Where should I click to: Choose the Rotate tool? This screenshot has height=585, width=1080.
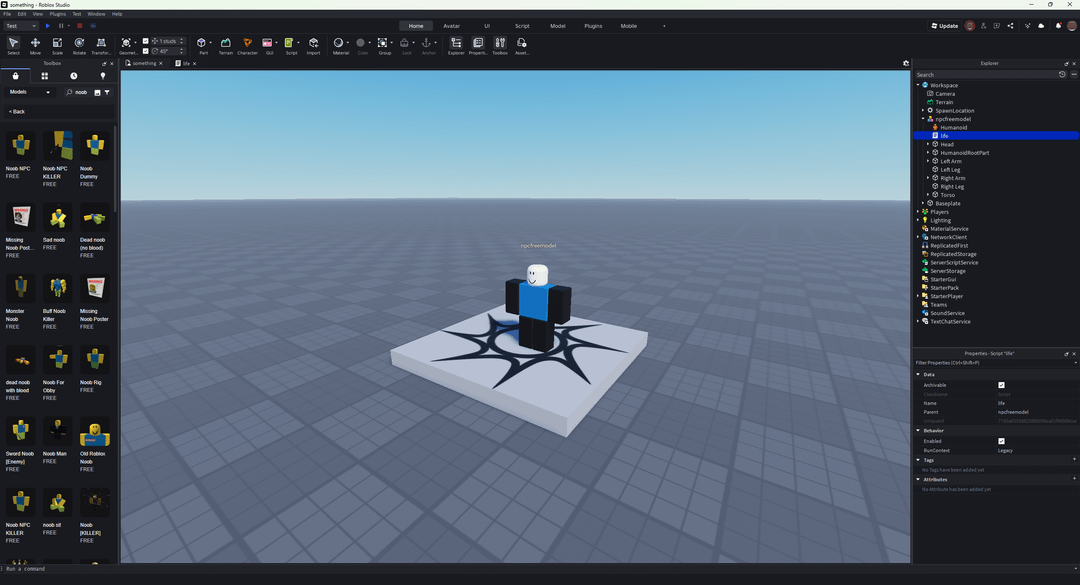[x=79, y=44]
